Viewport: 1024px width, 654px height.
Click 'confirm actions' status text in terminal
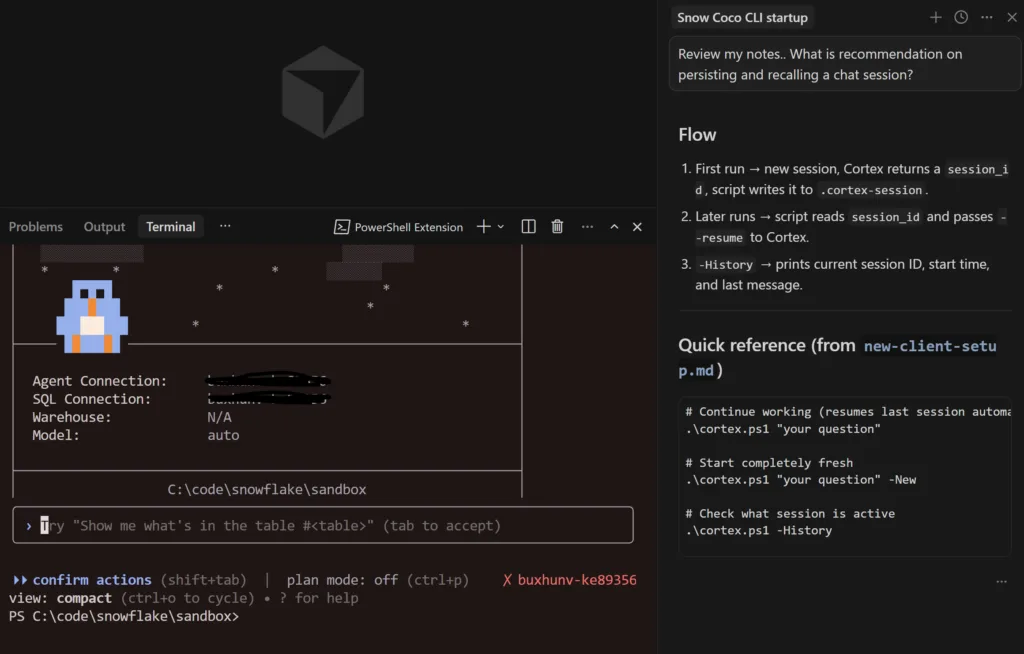[92, 580]
